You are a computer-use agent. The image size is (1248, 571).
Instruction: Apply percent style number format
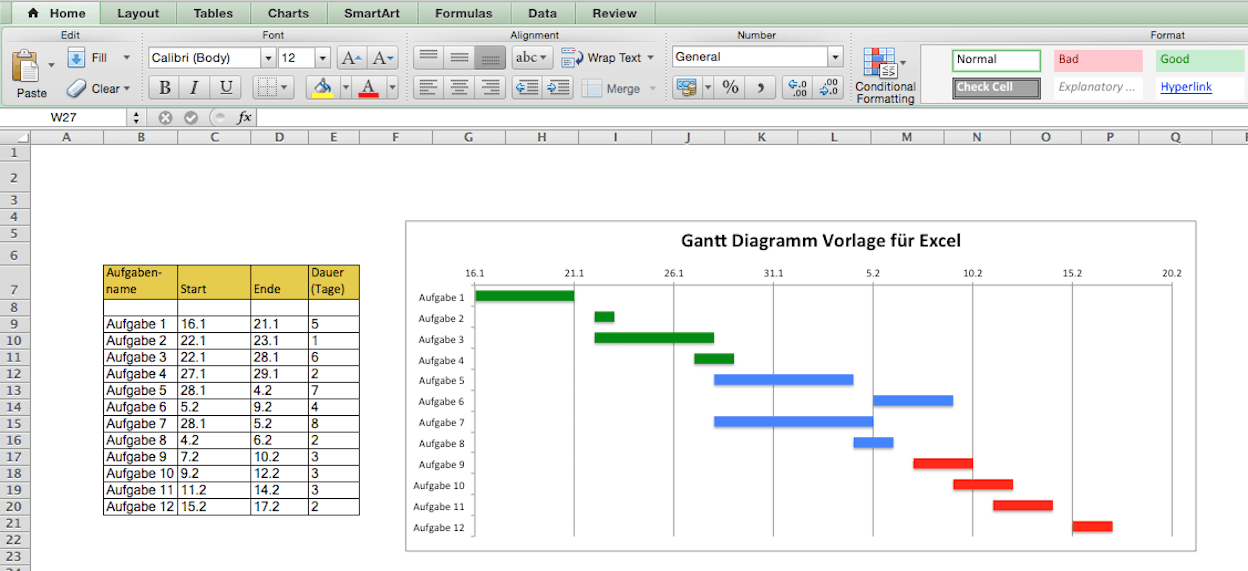[730, 88]
